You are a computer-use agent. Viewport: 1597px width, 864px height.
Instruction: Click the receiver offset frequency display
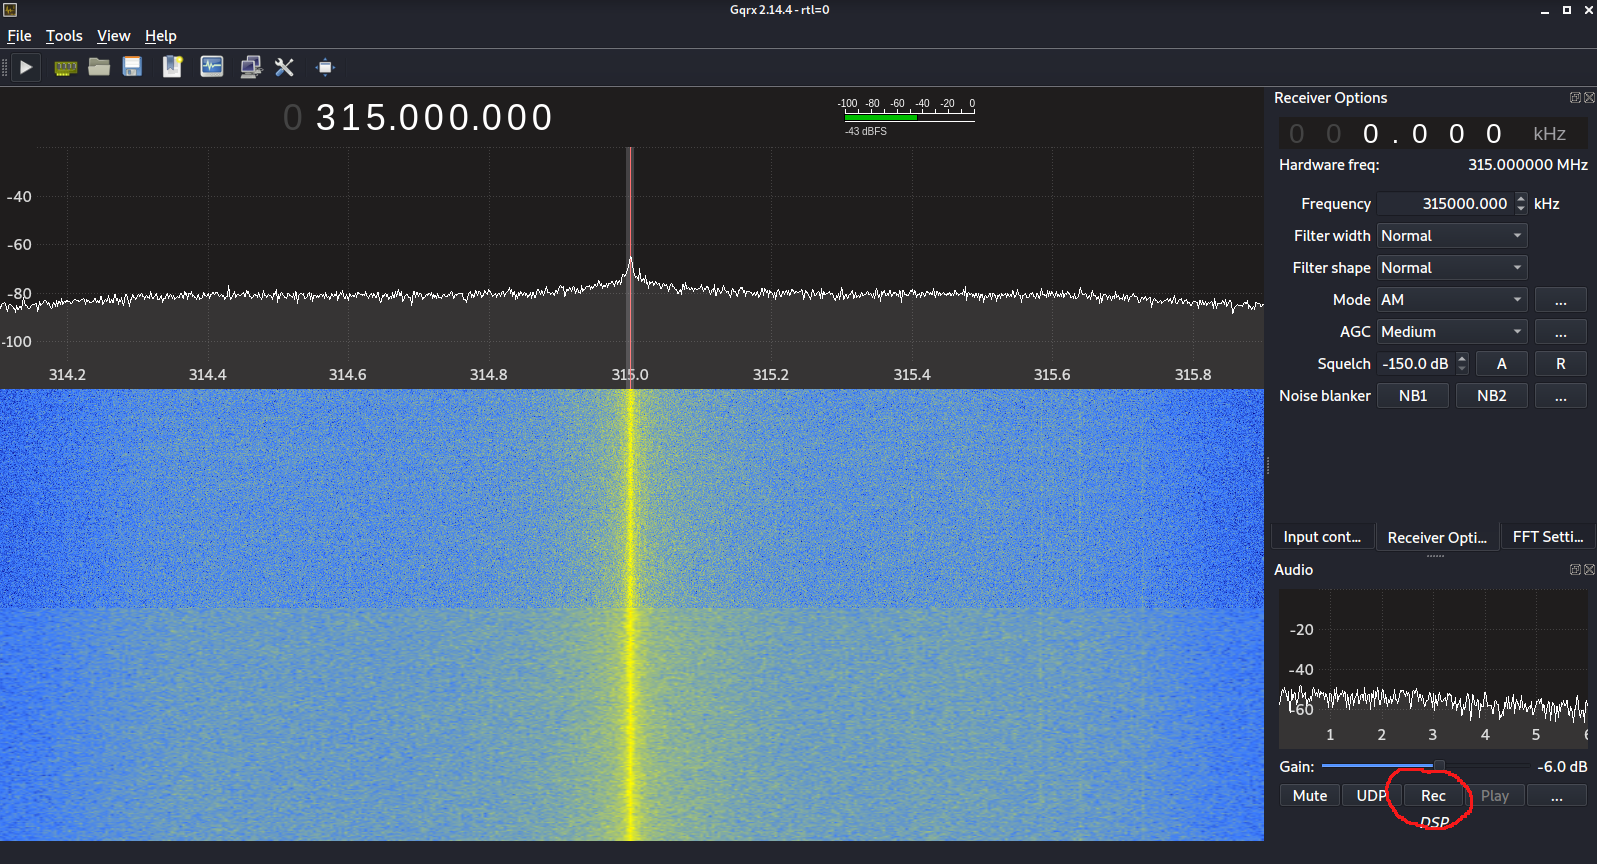coord(1432,134)
